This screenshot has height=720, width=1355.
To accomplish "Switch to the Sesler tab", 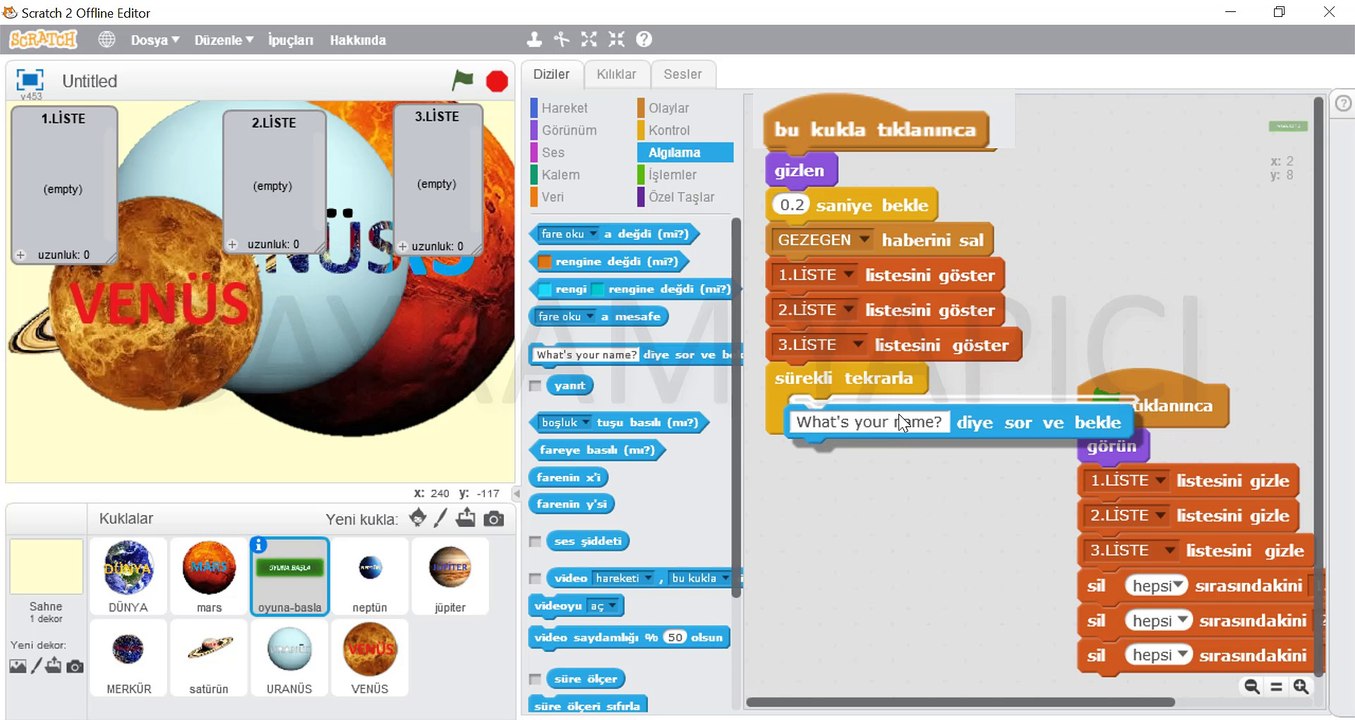I will [683, 74].
